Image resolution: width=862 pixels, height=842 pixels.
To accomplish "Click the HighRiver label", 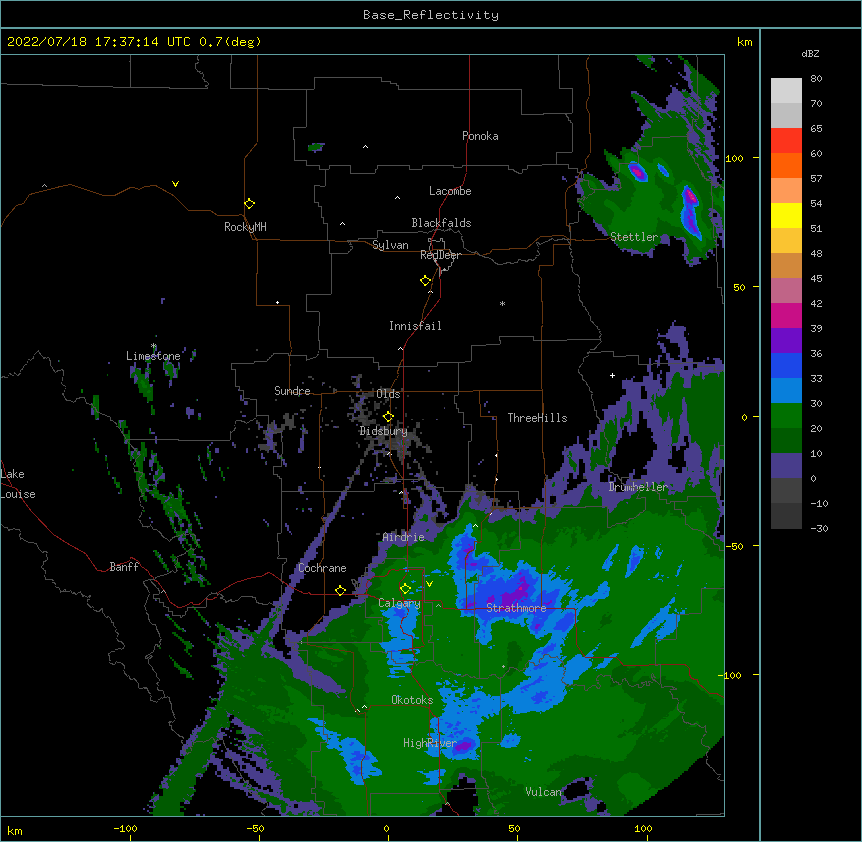I will [430, 743].
